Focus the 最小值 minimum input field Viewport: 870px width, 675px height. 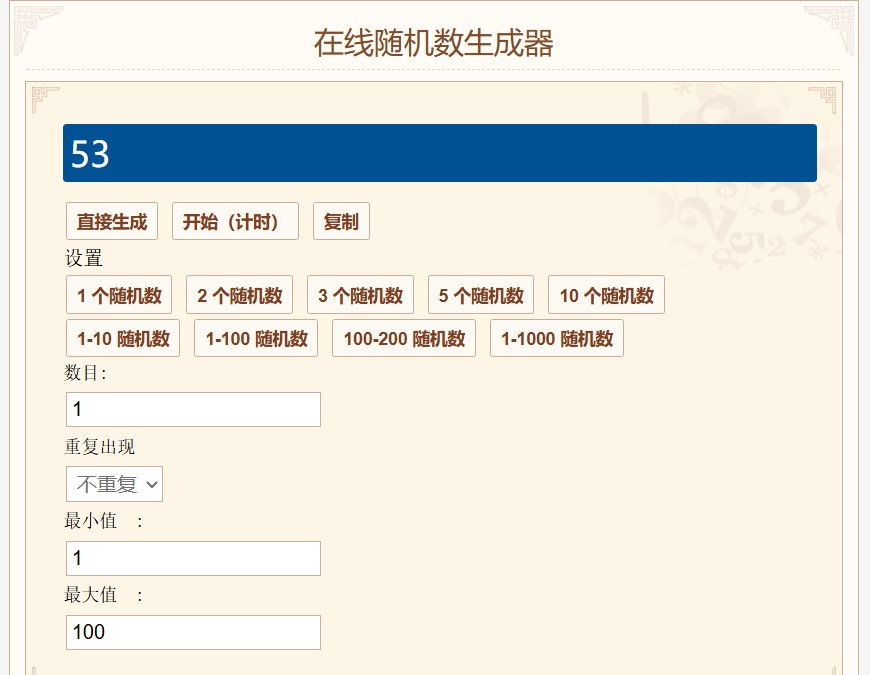pyautogui.click(x=193, y=558)
